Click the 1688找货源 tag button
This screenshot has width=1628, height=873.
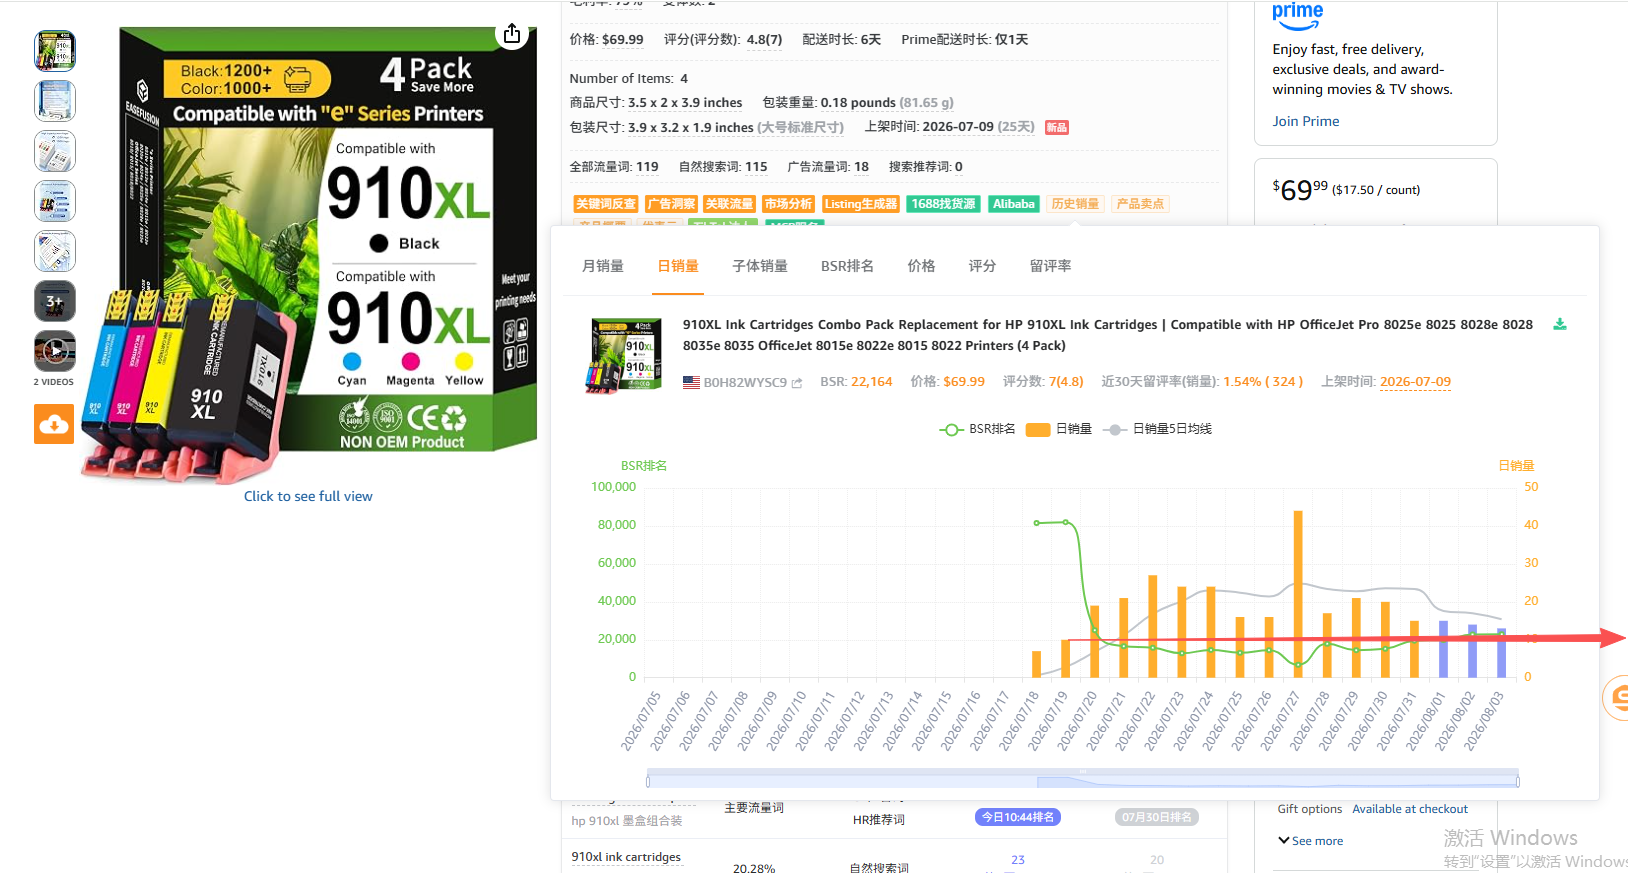(x=943, y=204)
